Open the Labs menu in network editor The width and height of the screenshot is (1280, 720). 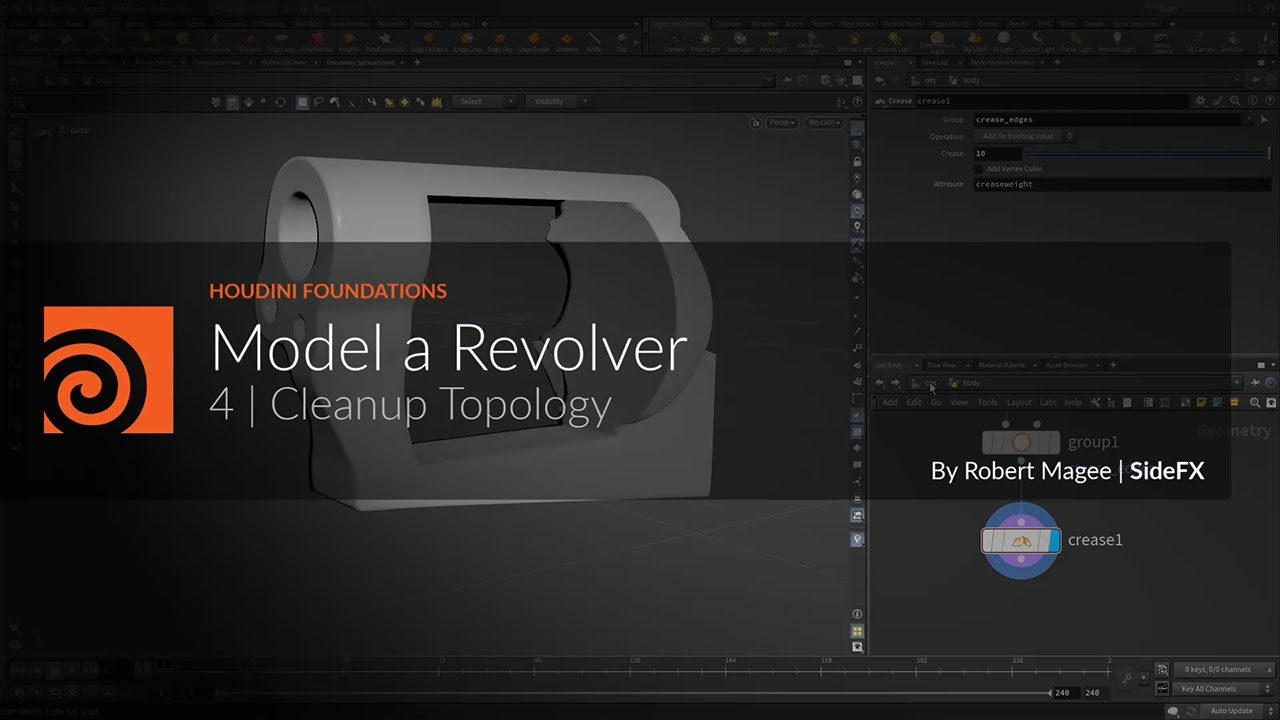point(1048,402)
